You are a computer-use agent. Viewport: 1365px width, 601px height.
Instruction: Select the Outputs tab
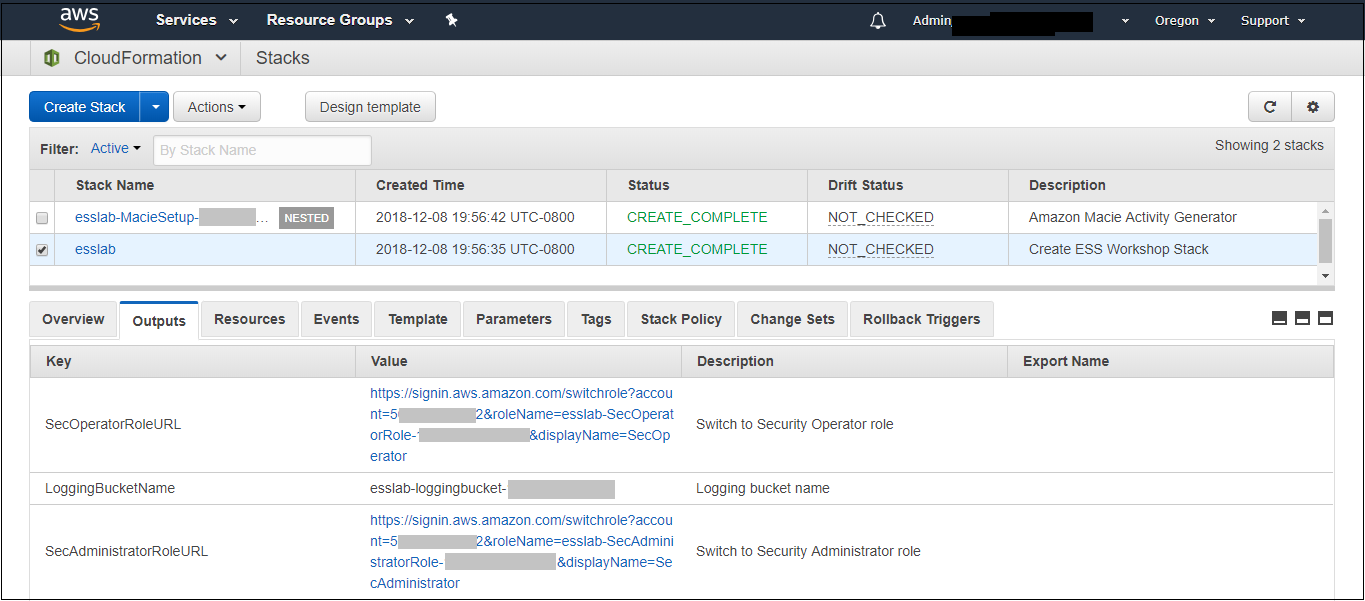point(159,320)
